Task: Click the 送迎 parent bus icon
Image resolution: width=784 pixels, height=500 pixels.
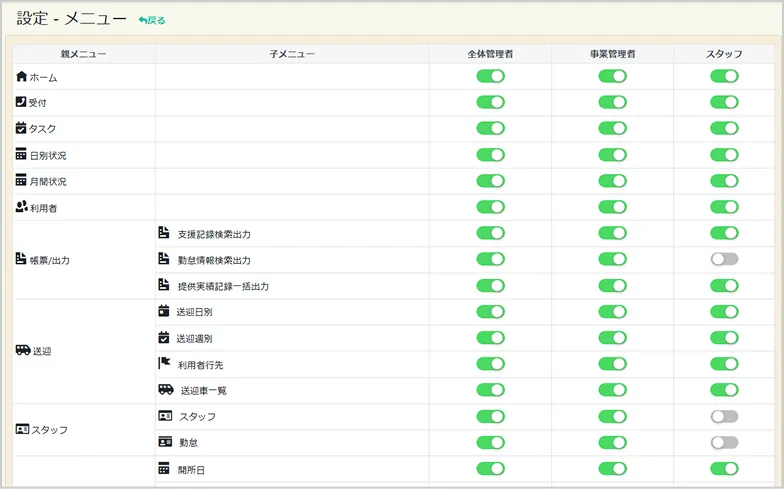Action: [x=23, y=350]
